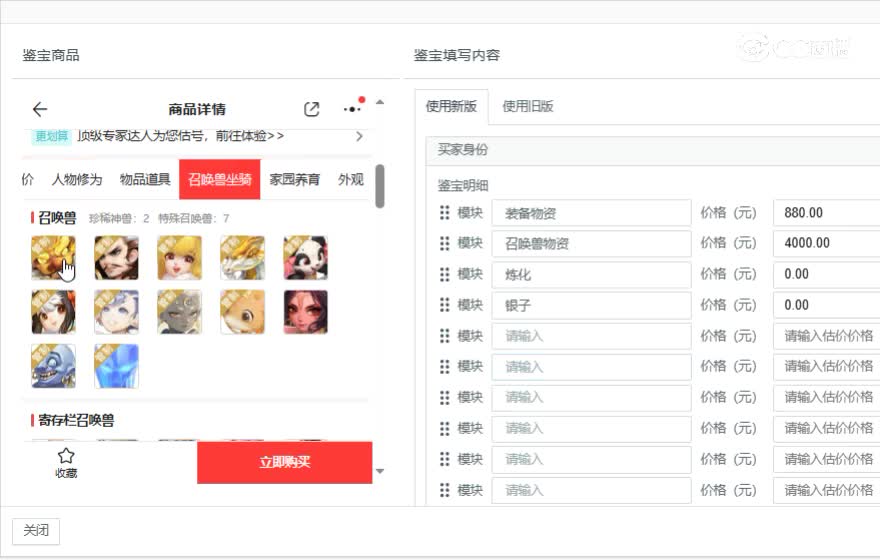Screen dimensions: 880x560
Task: Click the 880.00 price field
Action: pyautogui.click(x=827, y=213)
